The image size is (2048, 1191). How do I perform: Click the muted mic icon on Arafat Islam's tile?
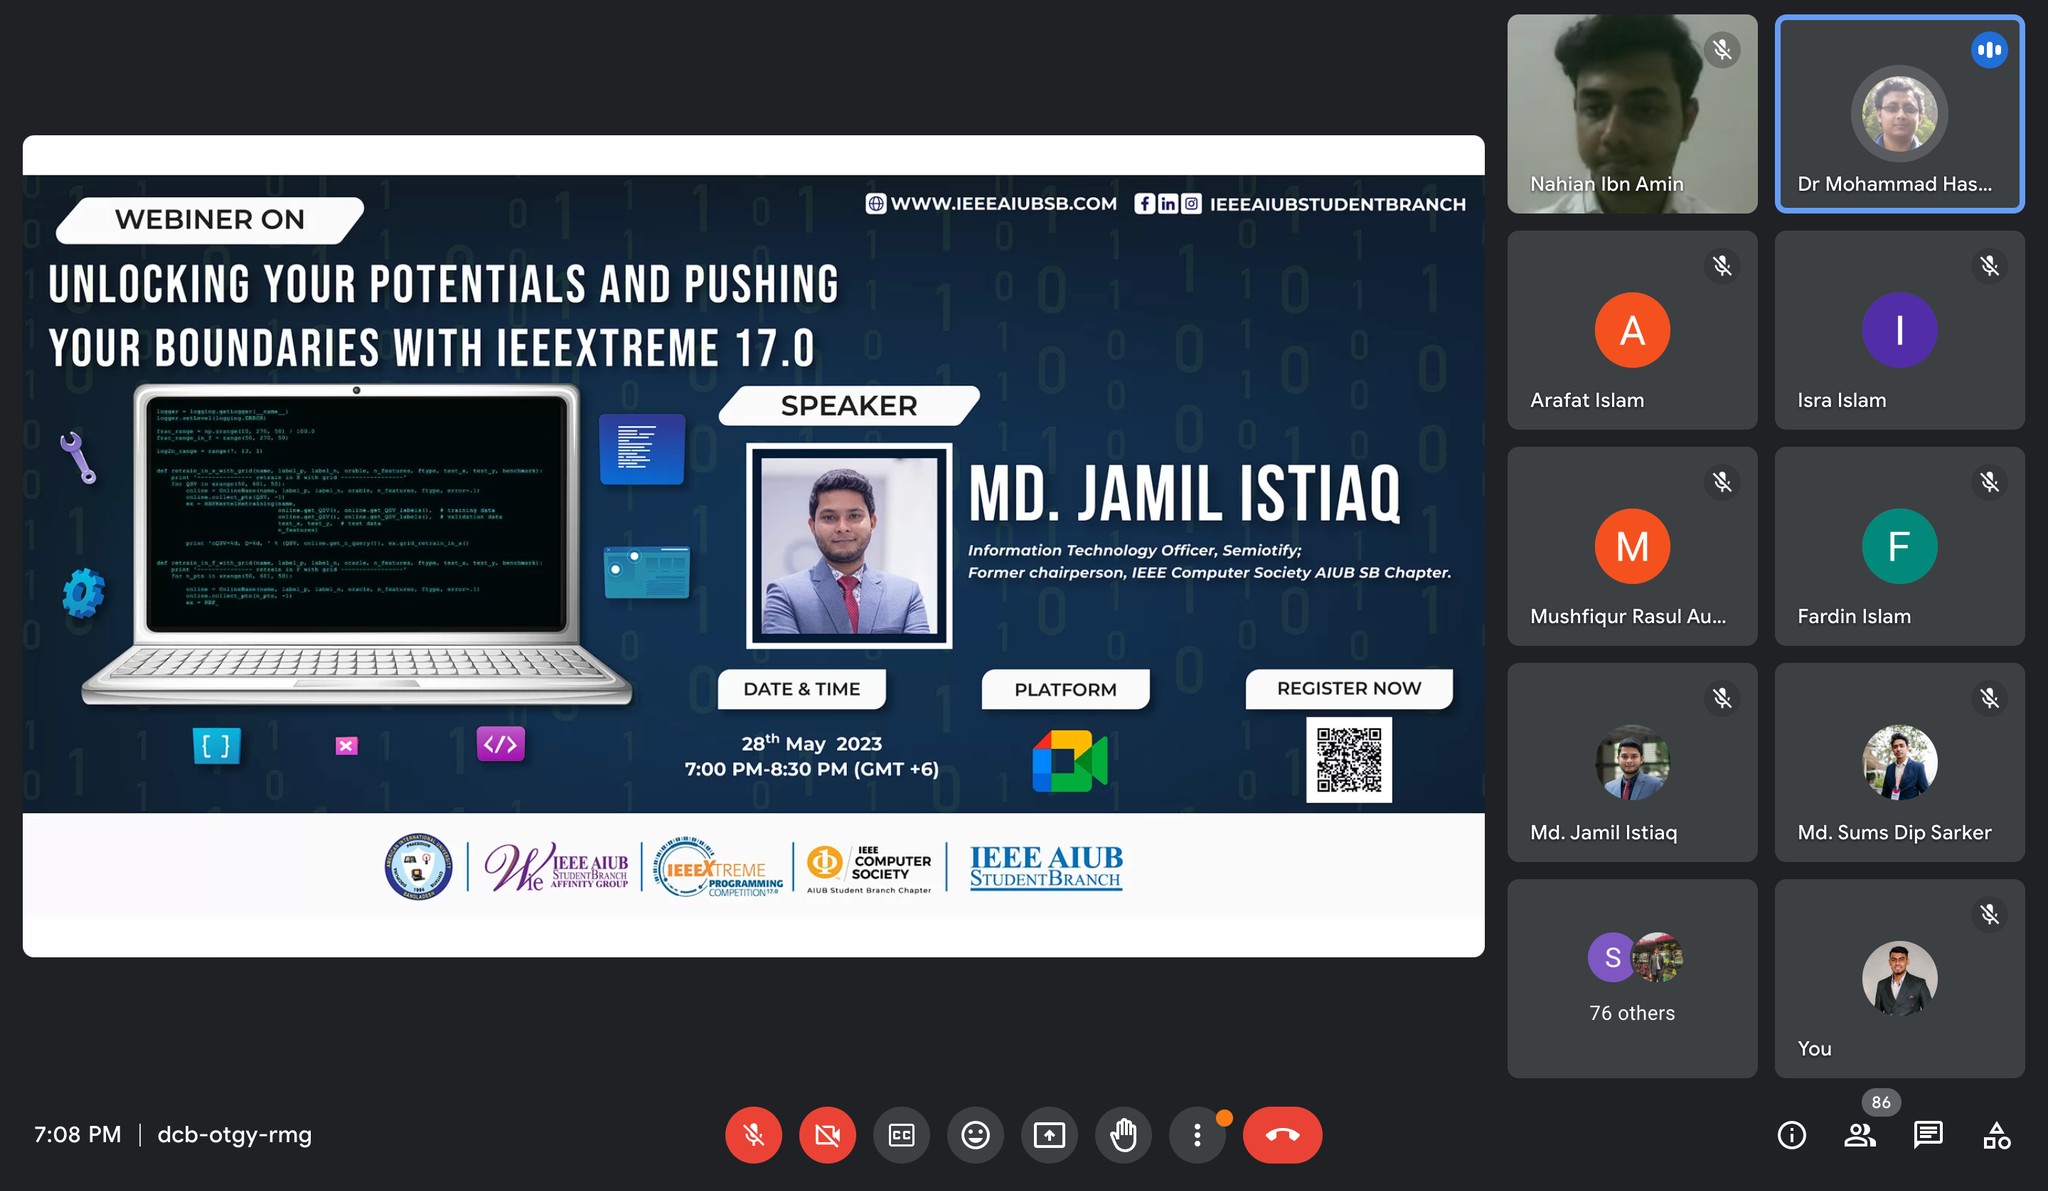[1722, 266]
